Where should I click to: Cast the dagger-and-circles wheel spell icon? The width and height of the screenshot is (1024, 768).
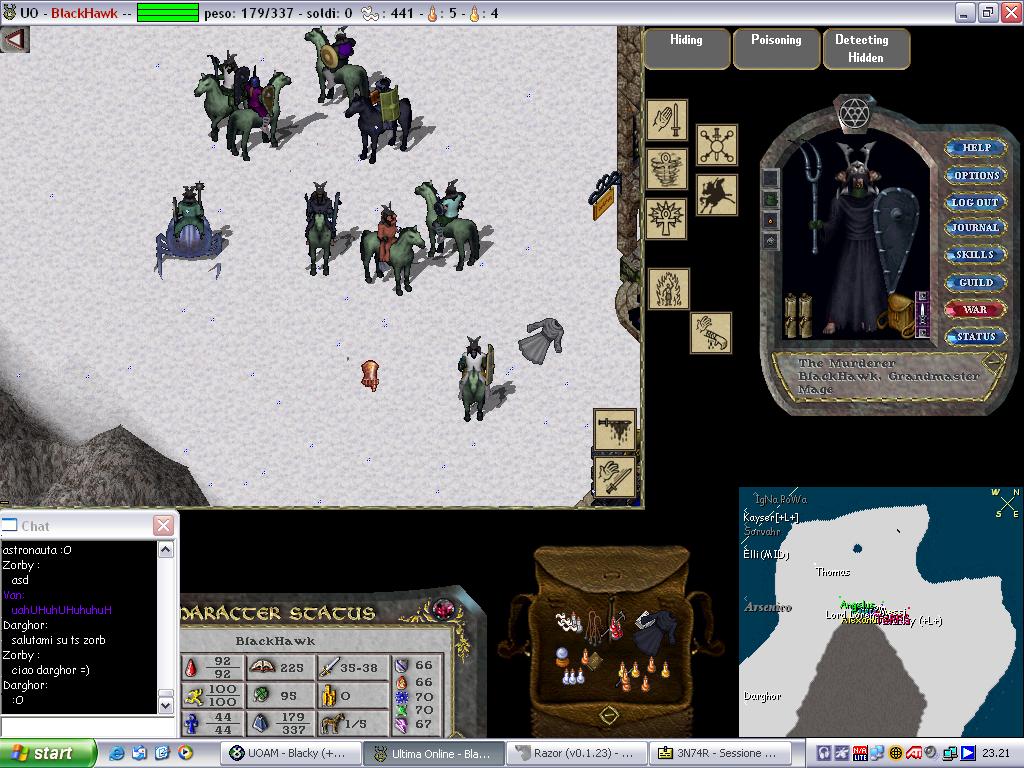[716, 145]
